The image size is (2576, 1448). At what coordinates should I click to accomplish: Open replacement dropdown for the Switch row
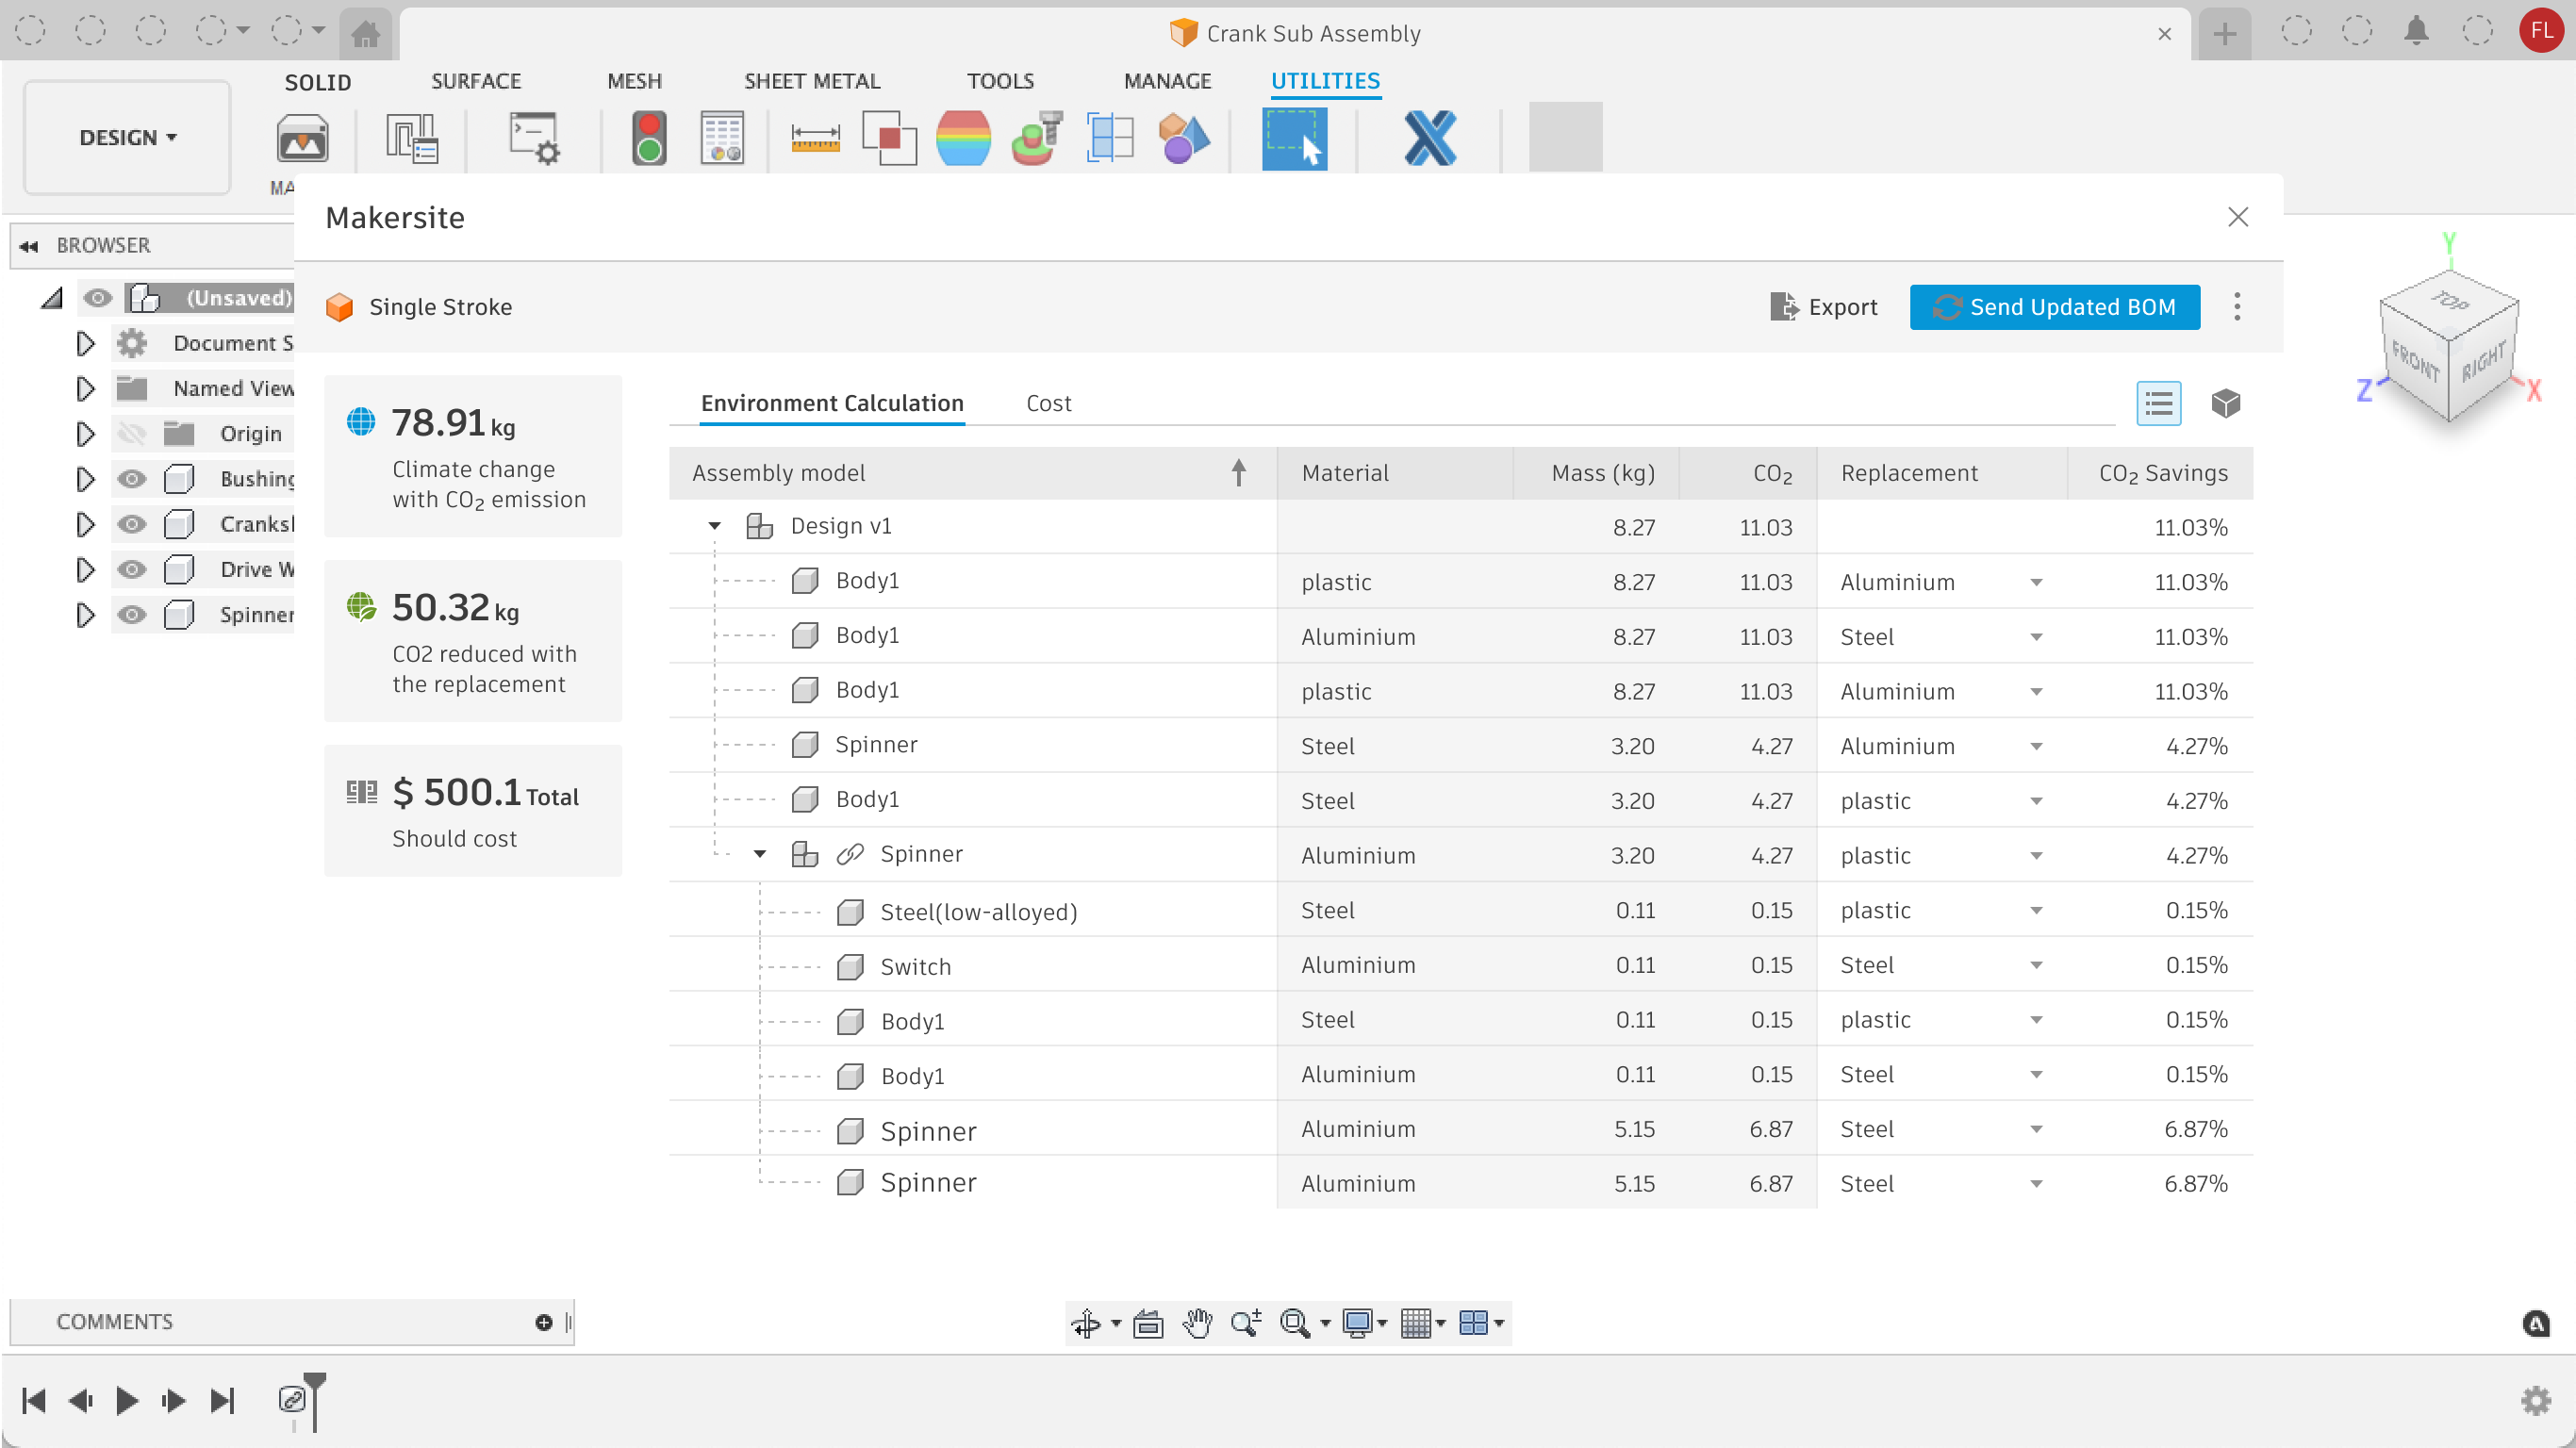point(2036,965)
